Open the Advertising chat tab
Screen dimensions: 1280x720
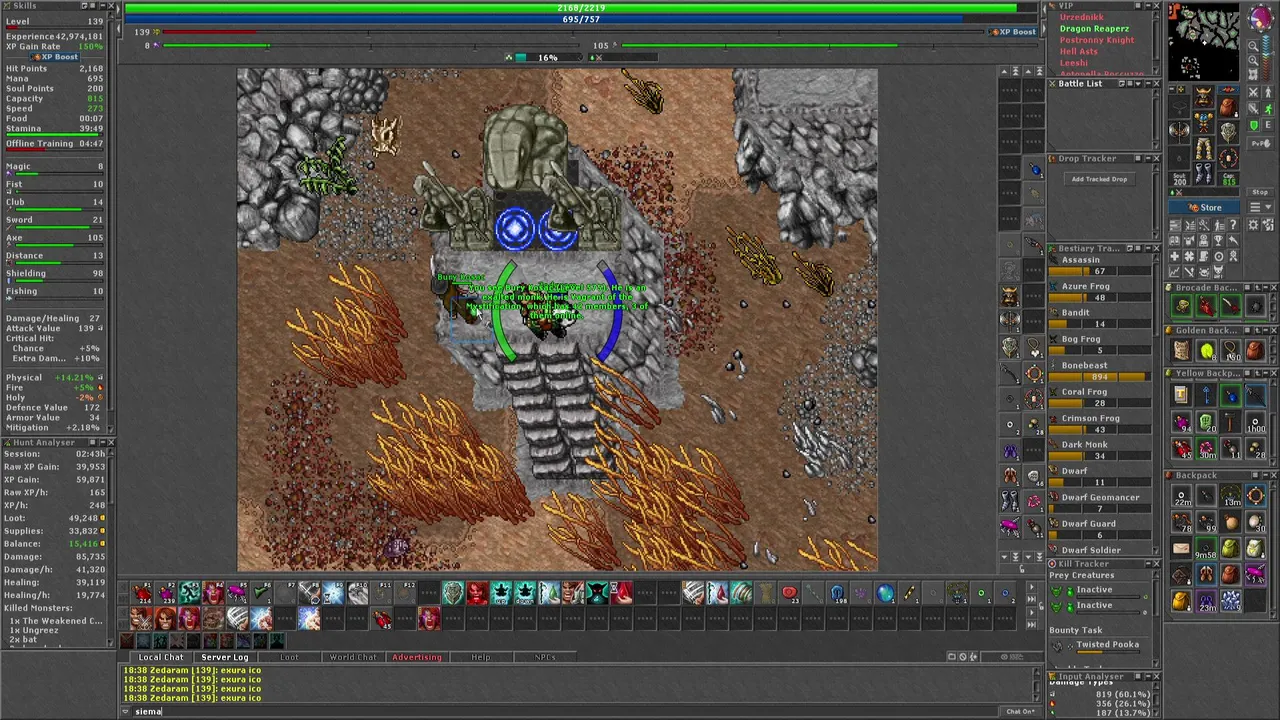point(417,657)
